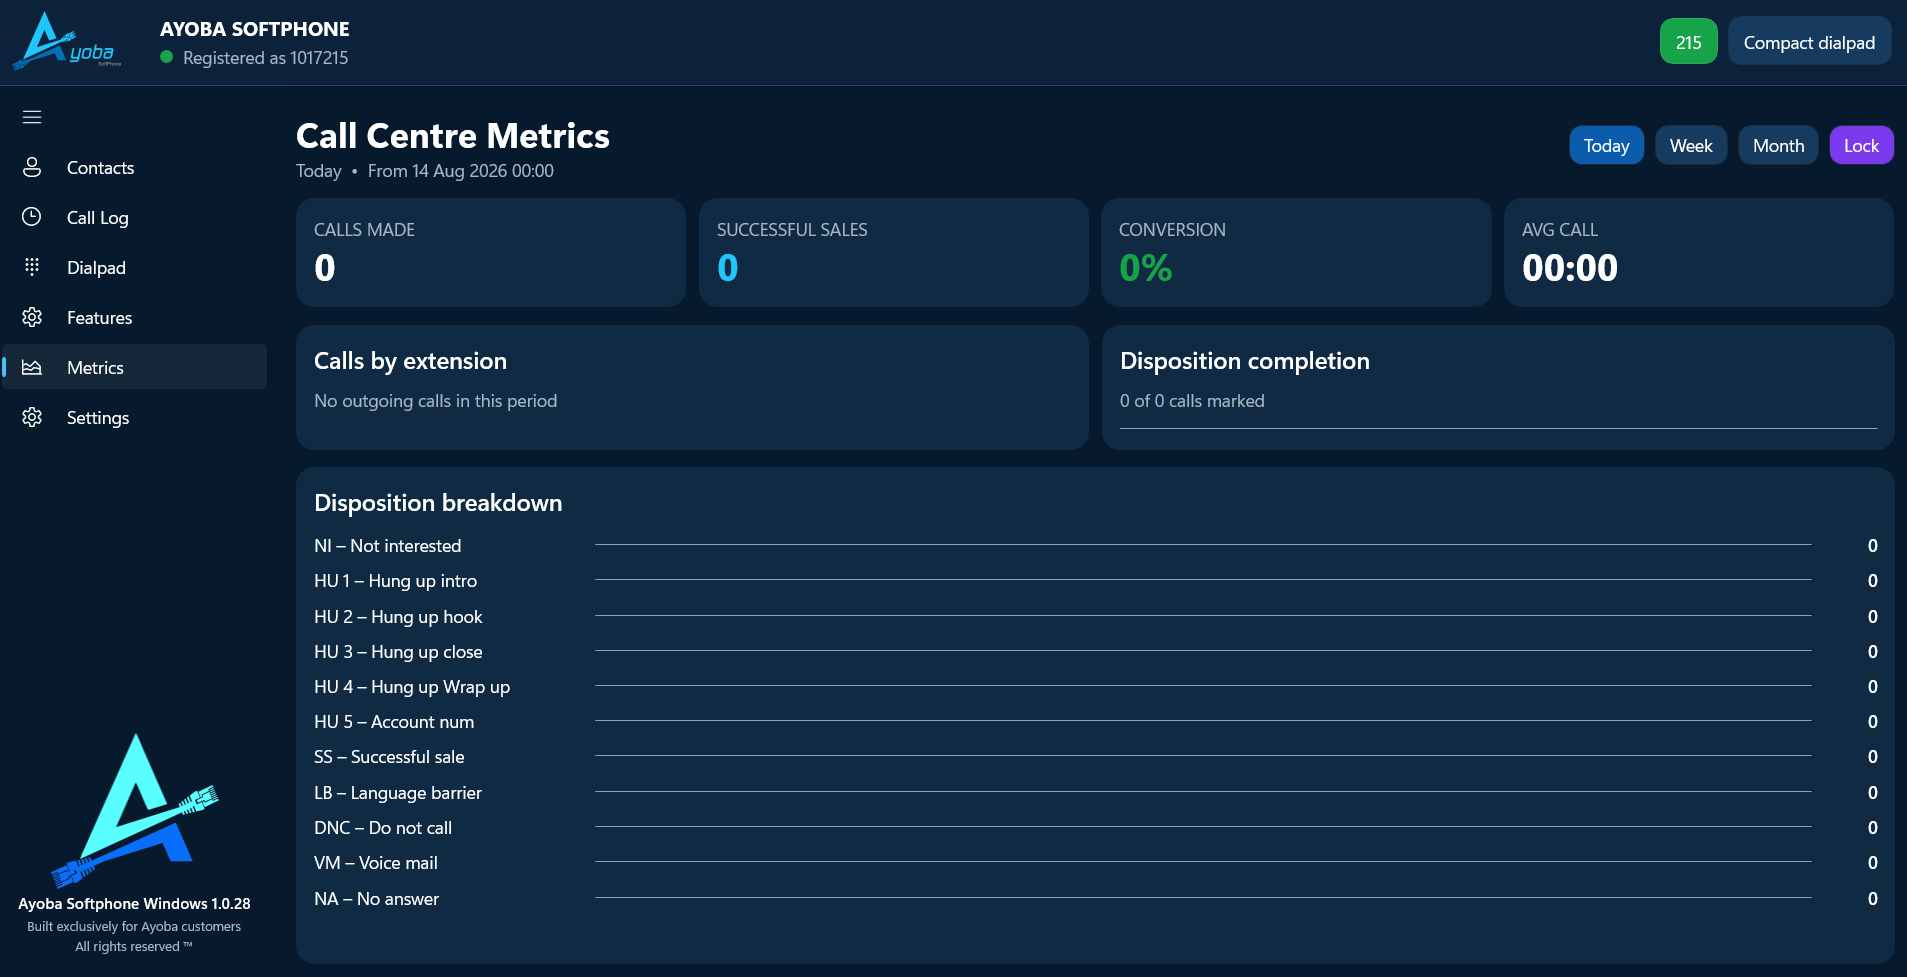Image resolution: width=1907 pixels, height=977 pixels.
Task: Click 'HU 4 – Hung up Wrap up' label
Action: [412, 687]
